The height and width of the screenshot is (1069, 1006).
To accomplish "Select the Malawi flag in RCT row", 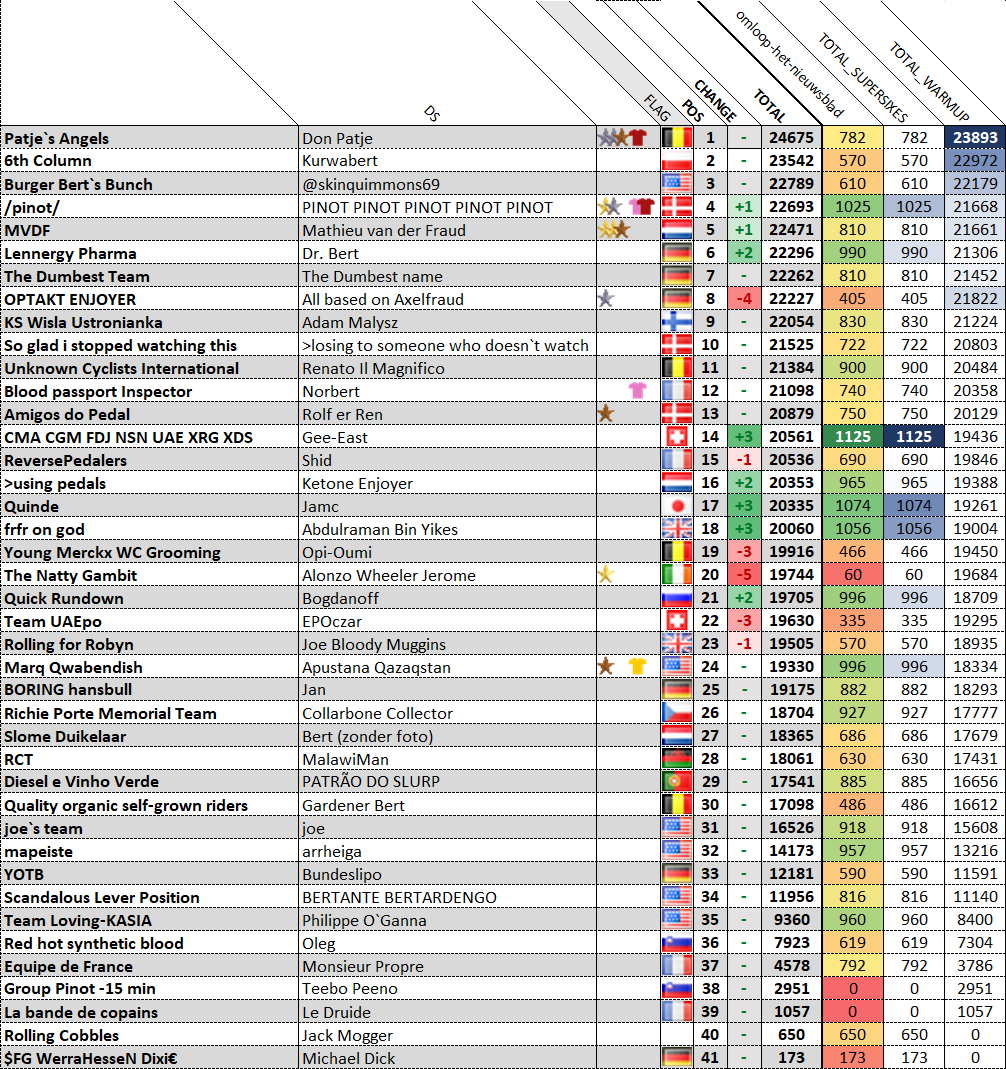I will pos(676,759).
